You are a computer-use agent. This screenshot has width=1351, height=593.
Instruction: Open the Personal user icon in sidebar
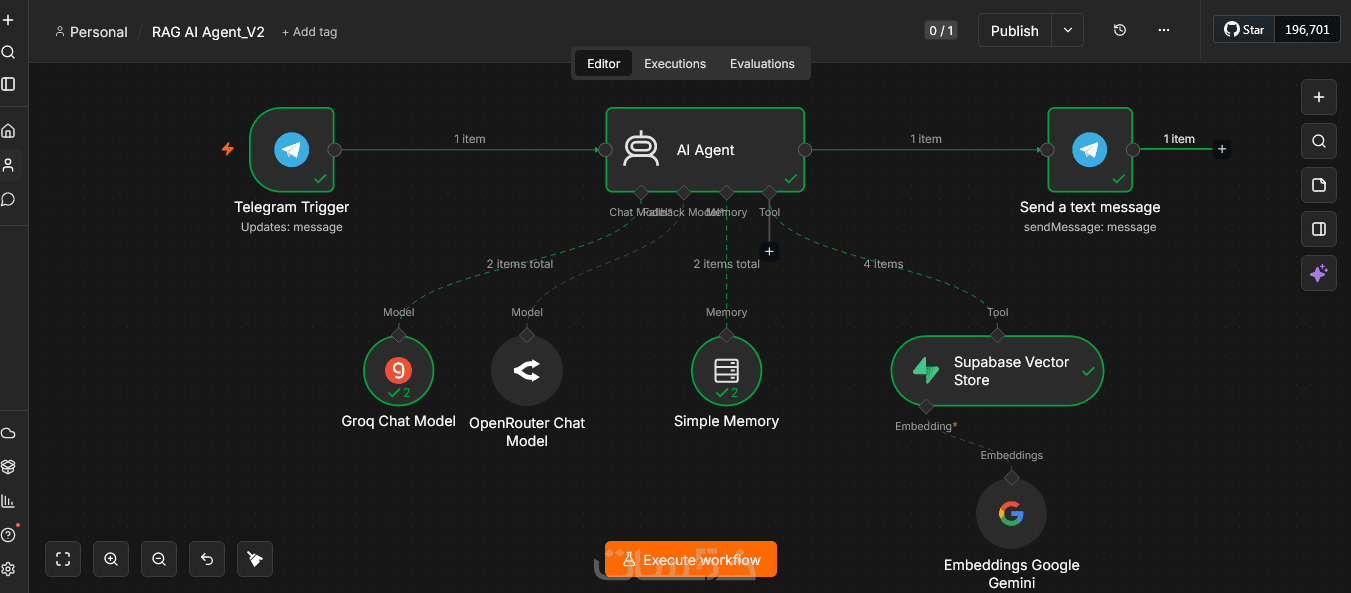8,165
